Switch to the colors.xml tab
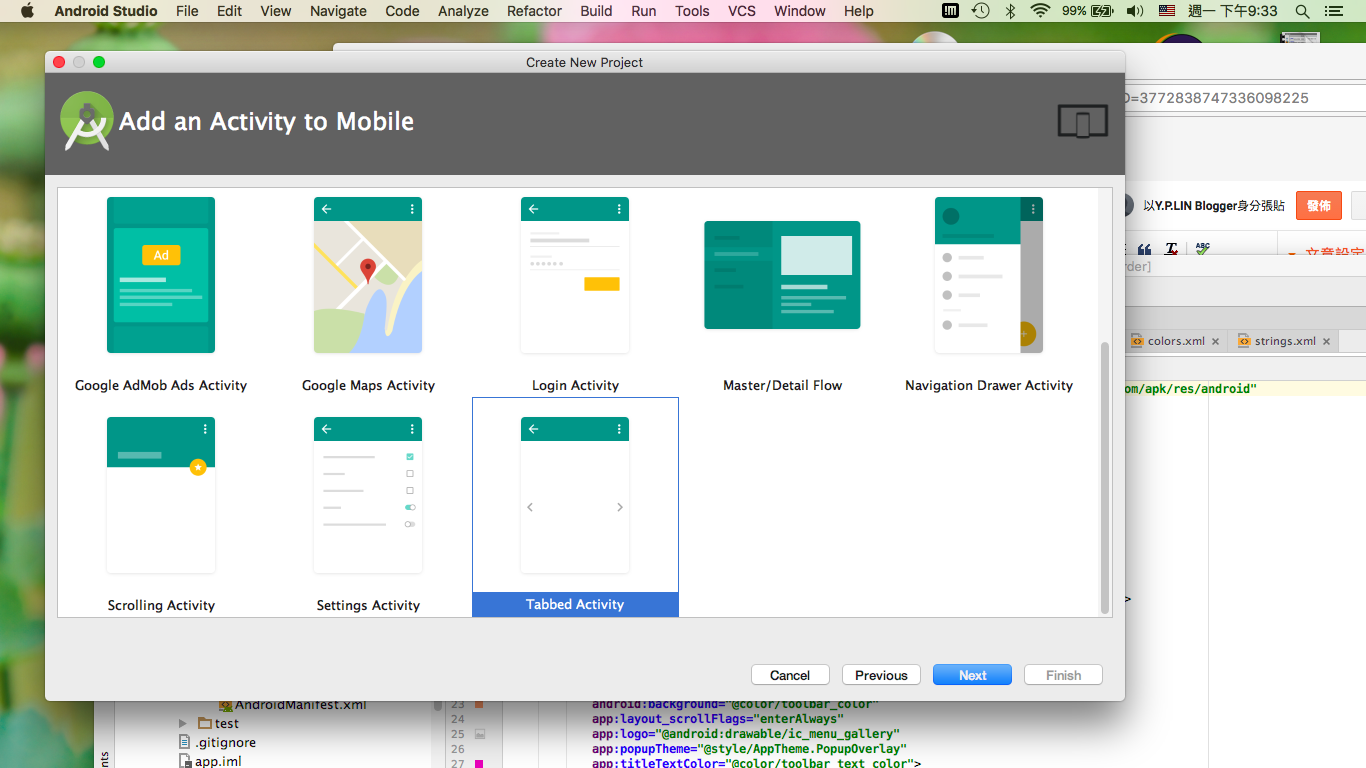Screen dimensions: 1366x768 point(1174,340)
